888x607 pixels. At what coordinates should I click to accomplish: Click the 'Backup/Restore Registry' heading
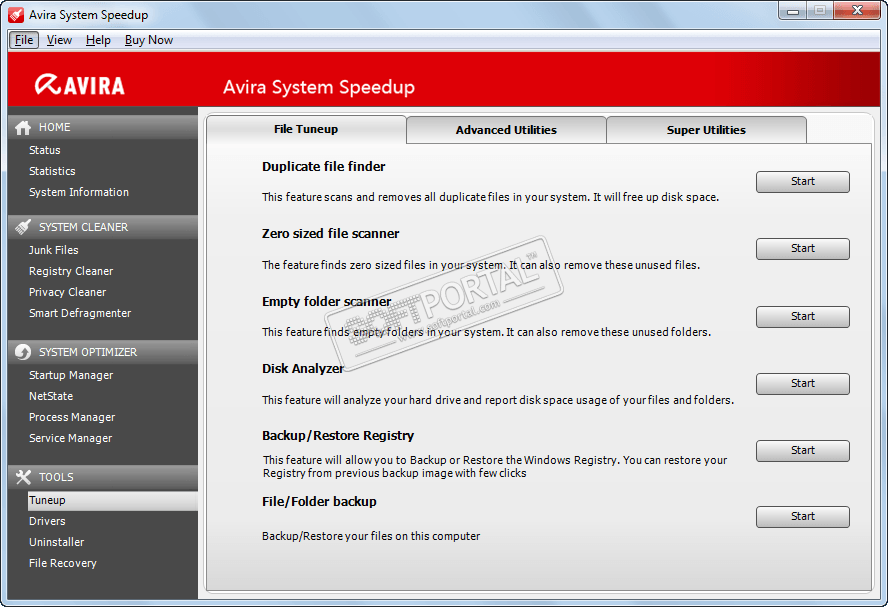(338, 435)
